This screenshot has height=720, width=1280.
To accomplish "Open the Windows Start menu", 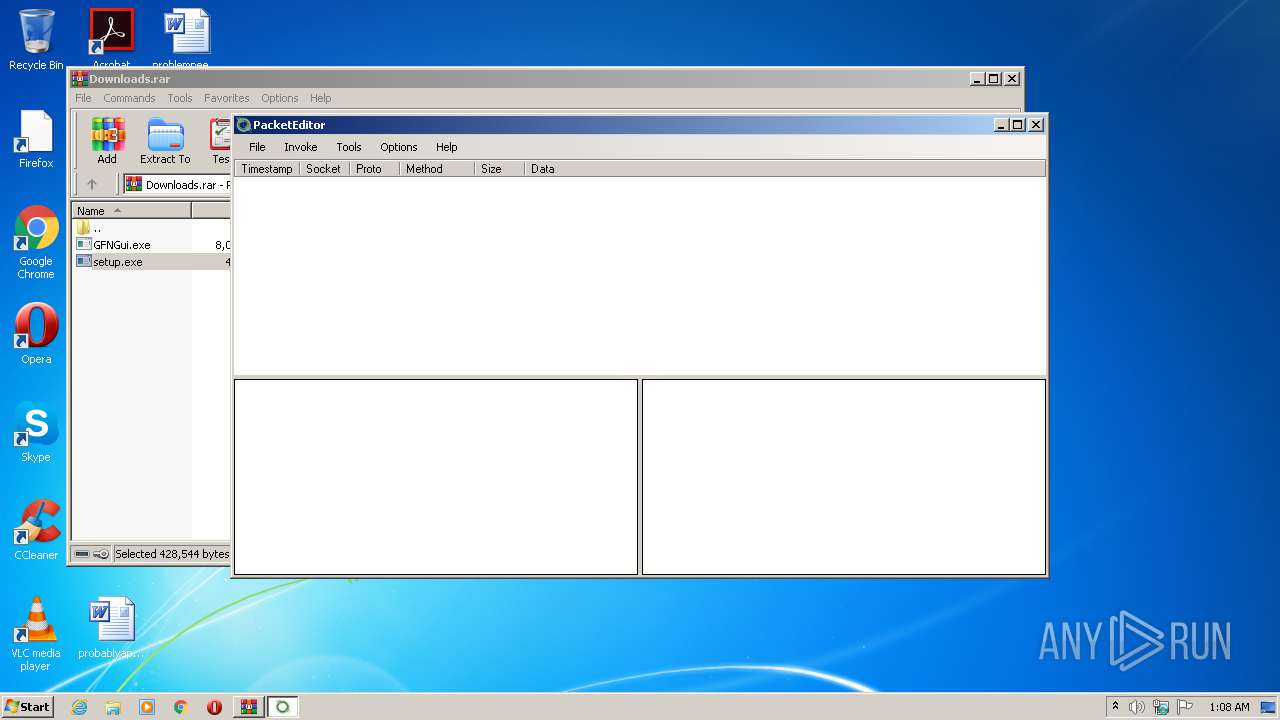I will click(27, 707).
